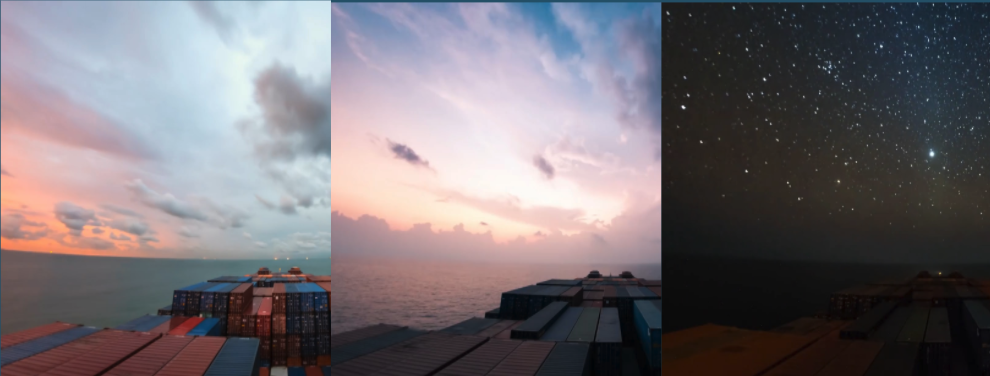990x376 pixels.
Task: Click the large grey cloud in left photo
Action: pyautogui.click(x=292, y=110)
